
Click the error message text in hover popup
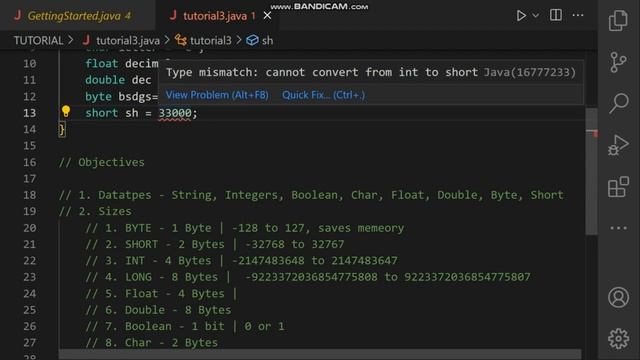322,72
